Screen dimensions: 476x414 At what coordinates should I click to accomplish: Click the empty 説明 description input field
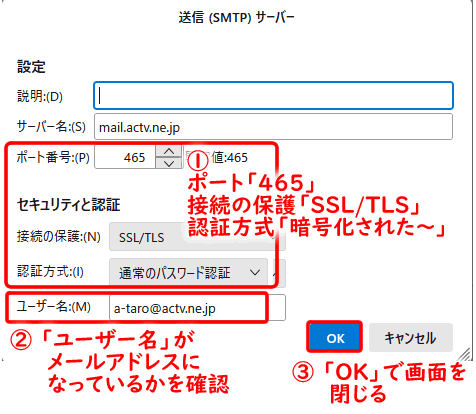tap(273, 96)
